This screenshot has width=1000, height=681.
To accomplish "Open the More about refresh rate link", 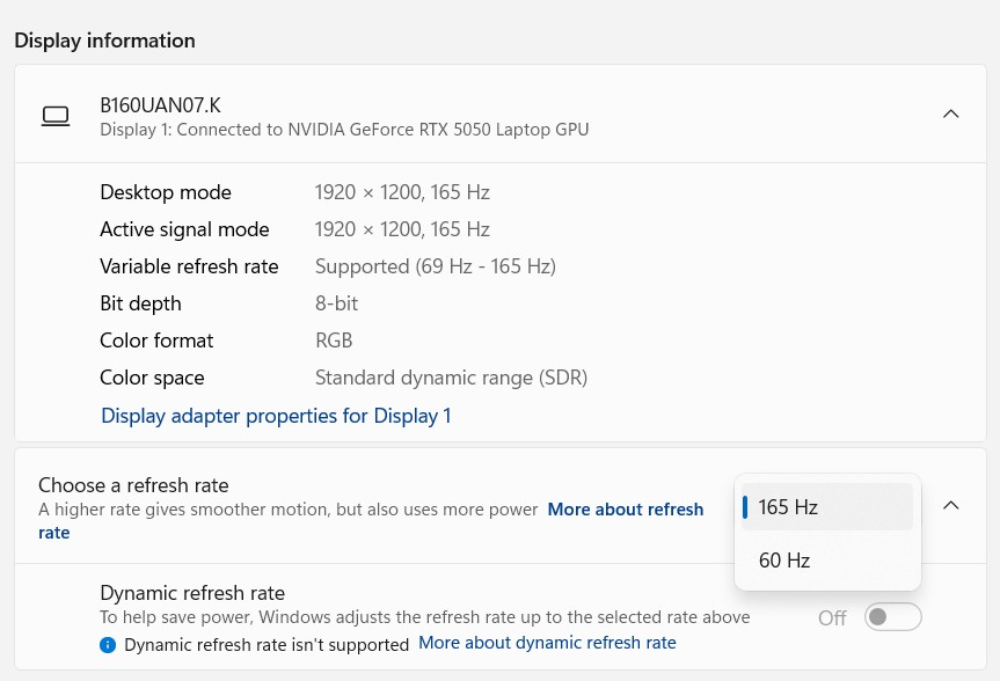I will tap(625, 509).
